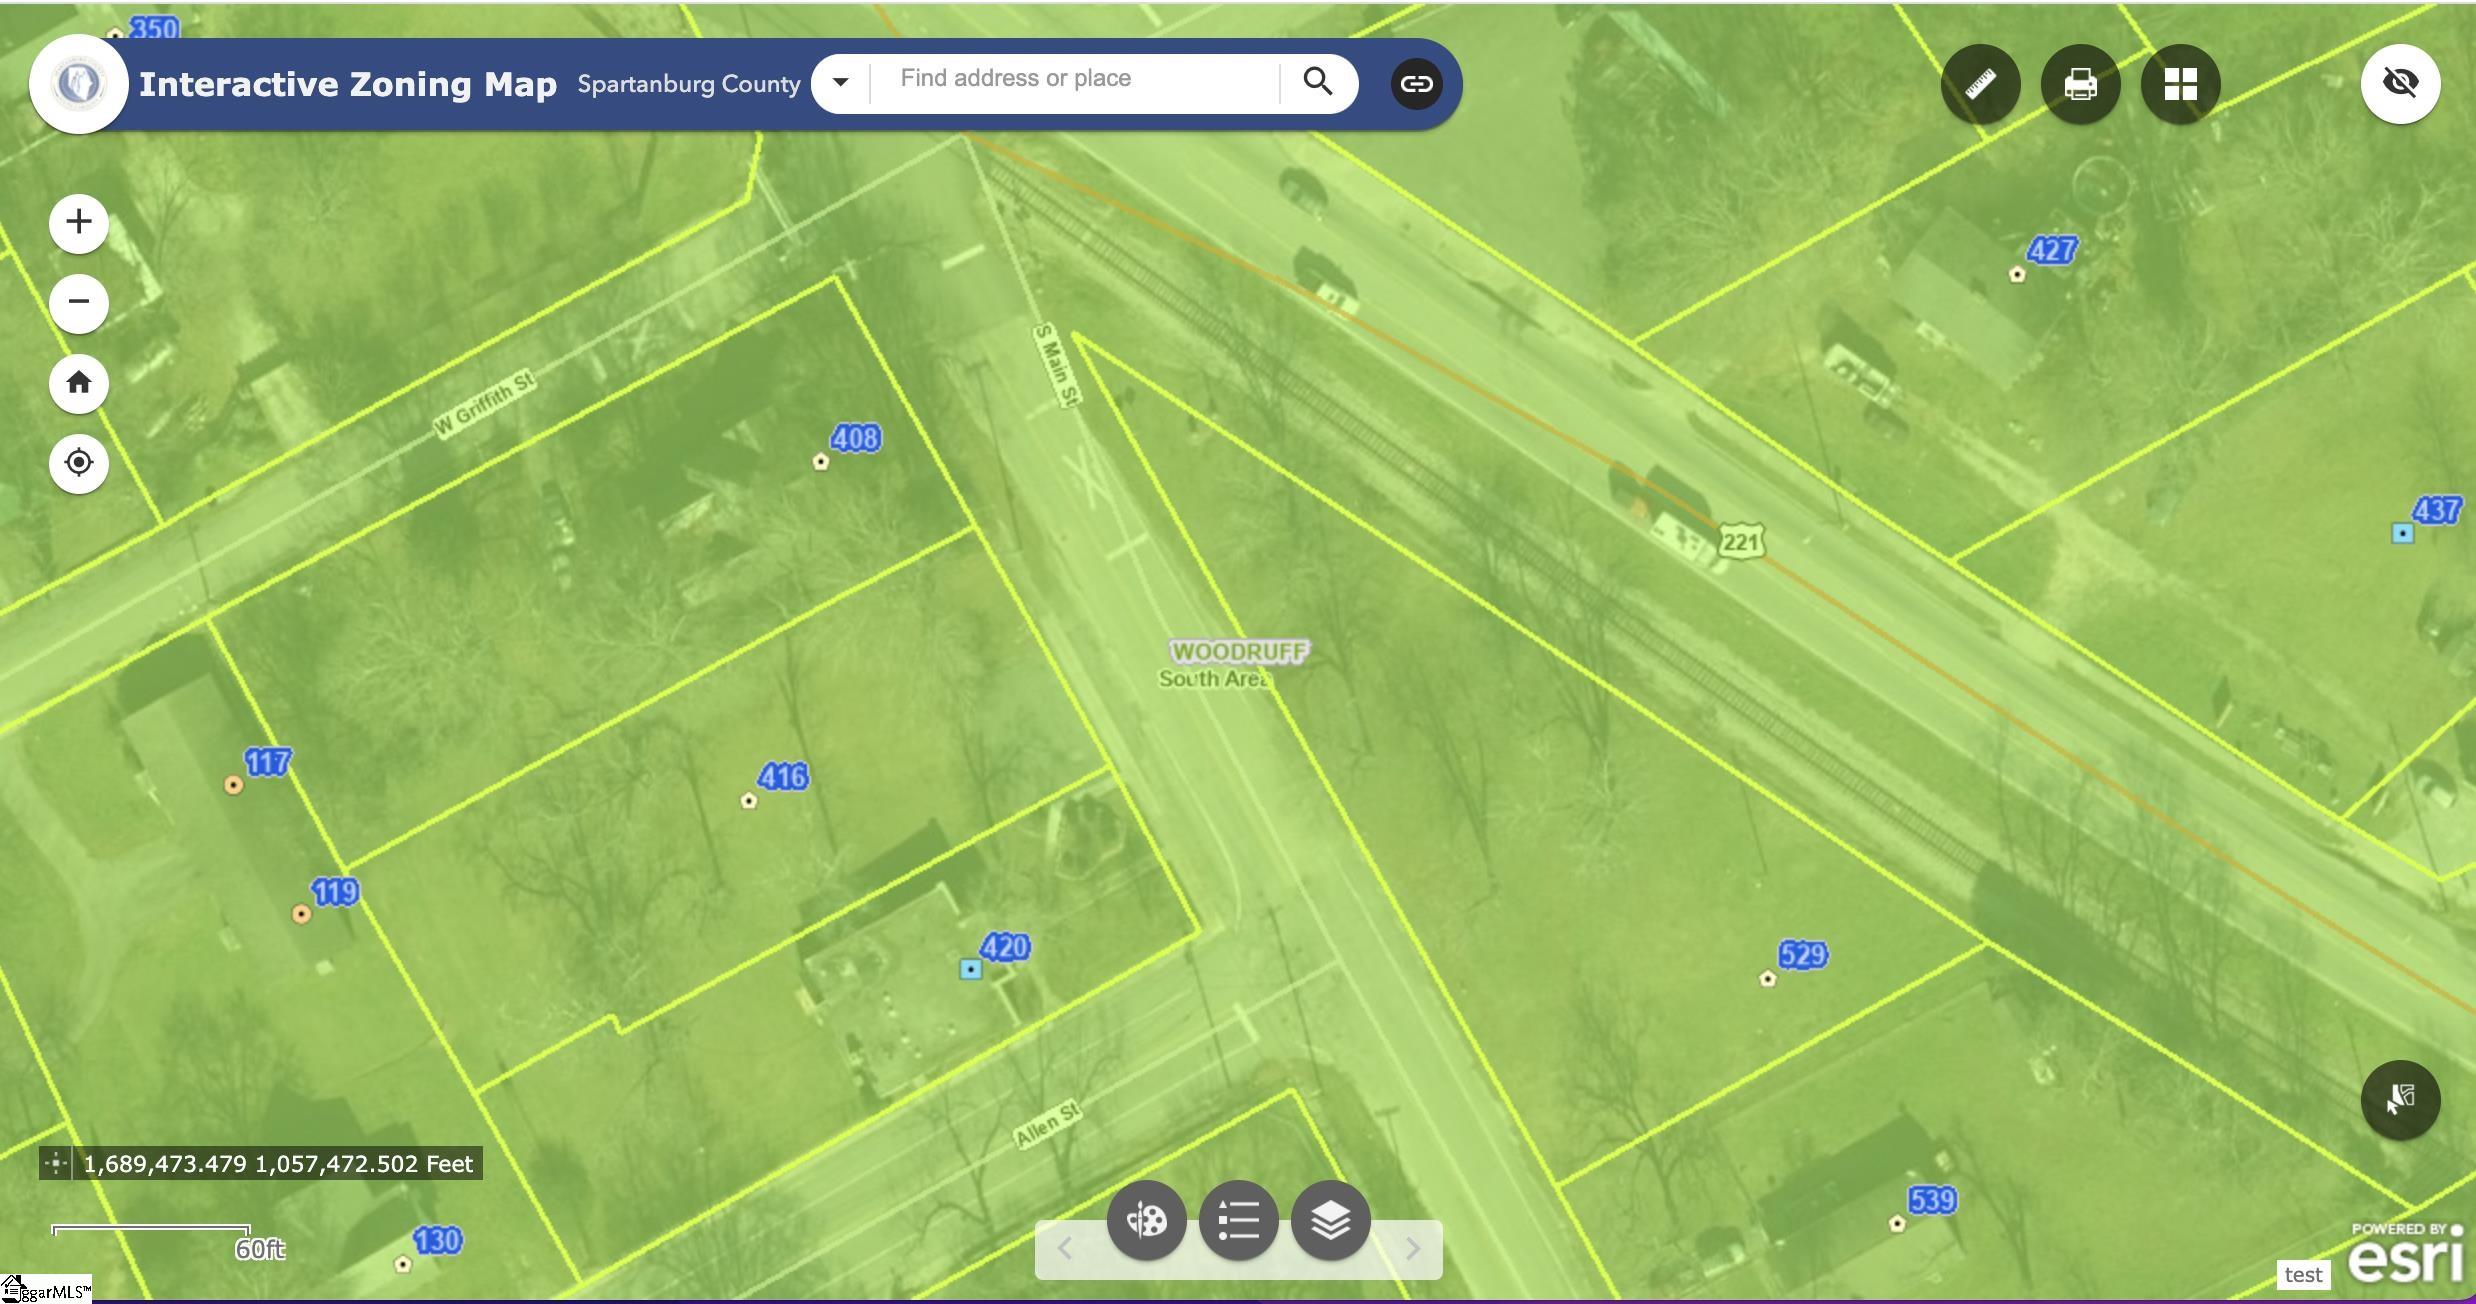Open the print map tool
The width and height of the screenshot is (2476, 1304).
point(2080,84)
